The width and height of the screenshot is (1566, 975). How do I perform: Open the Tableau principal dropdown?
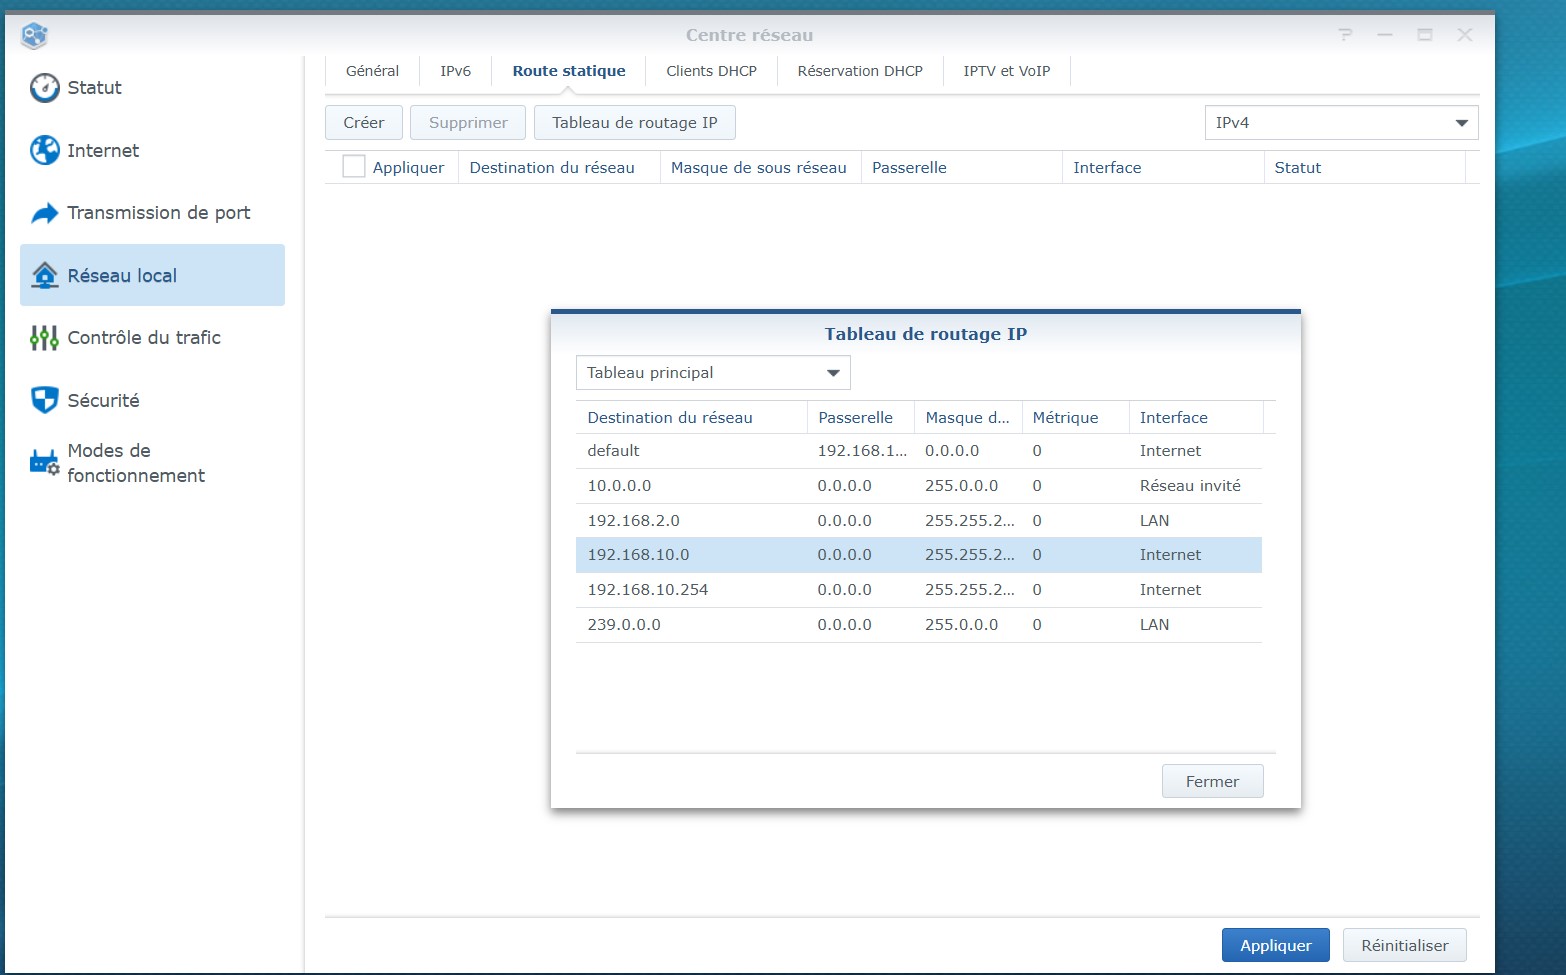coord(713,373)
